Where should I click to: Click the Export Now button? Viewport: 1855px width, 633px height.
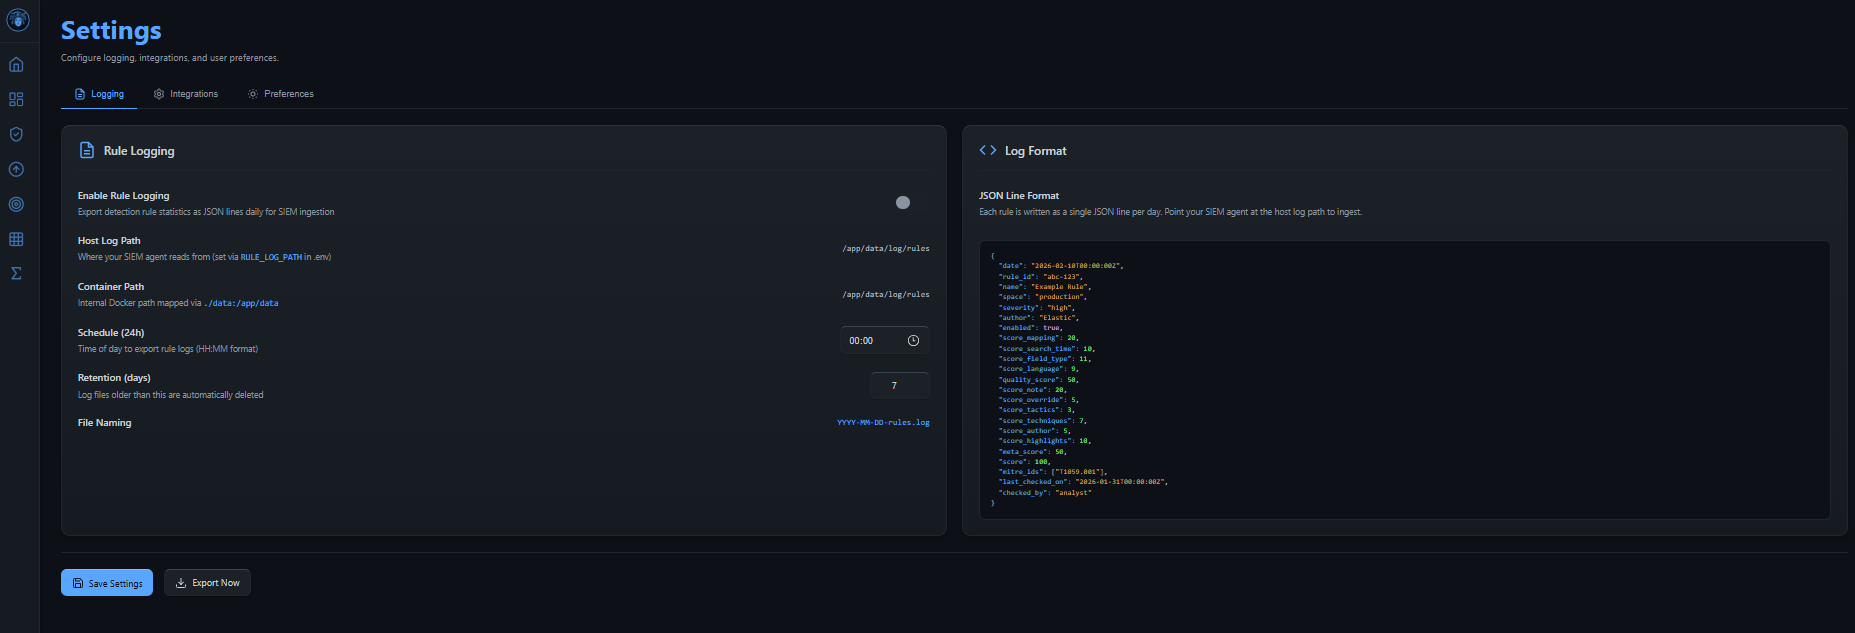(x=207, y=583)
